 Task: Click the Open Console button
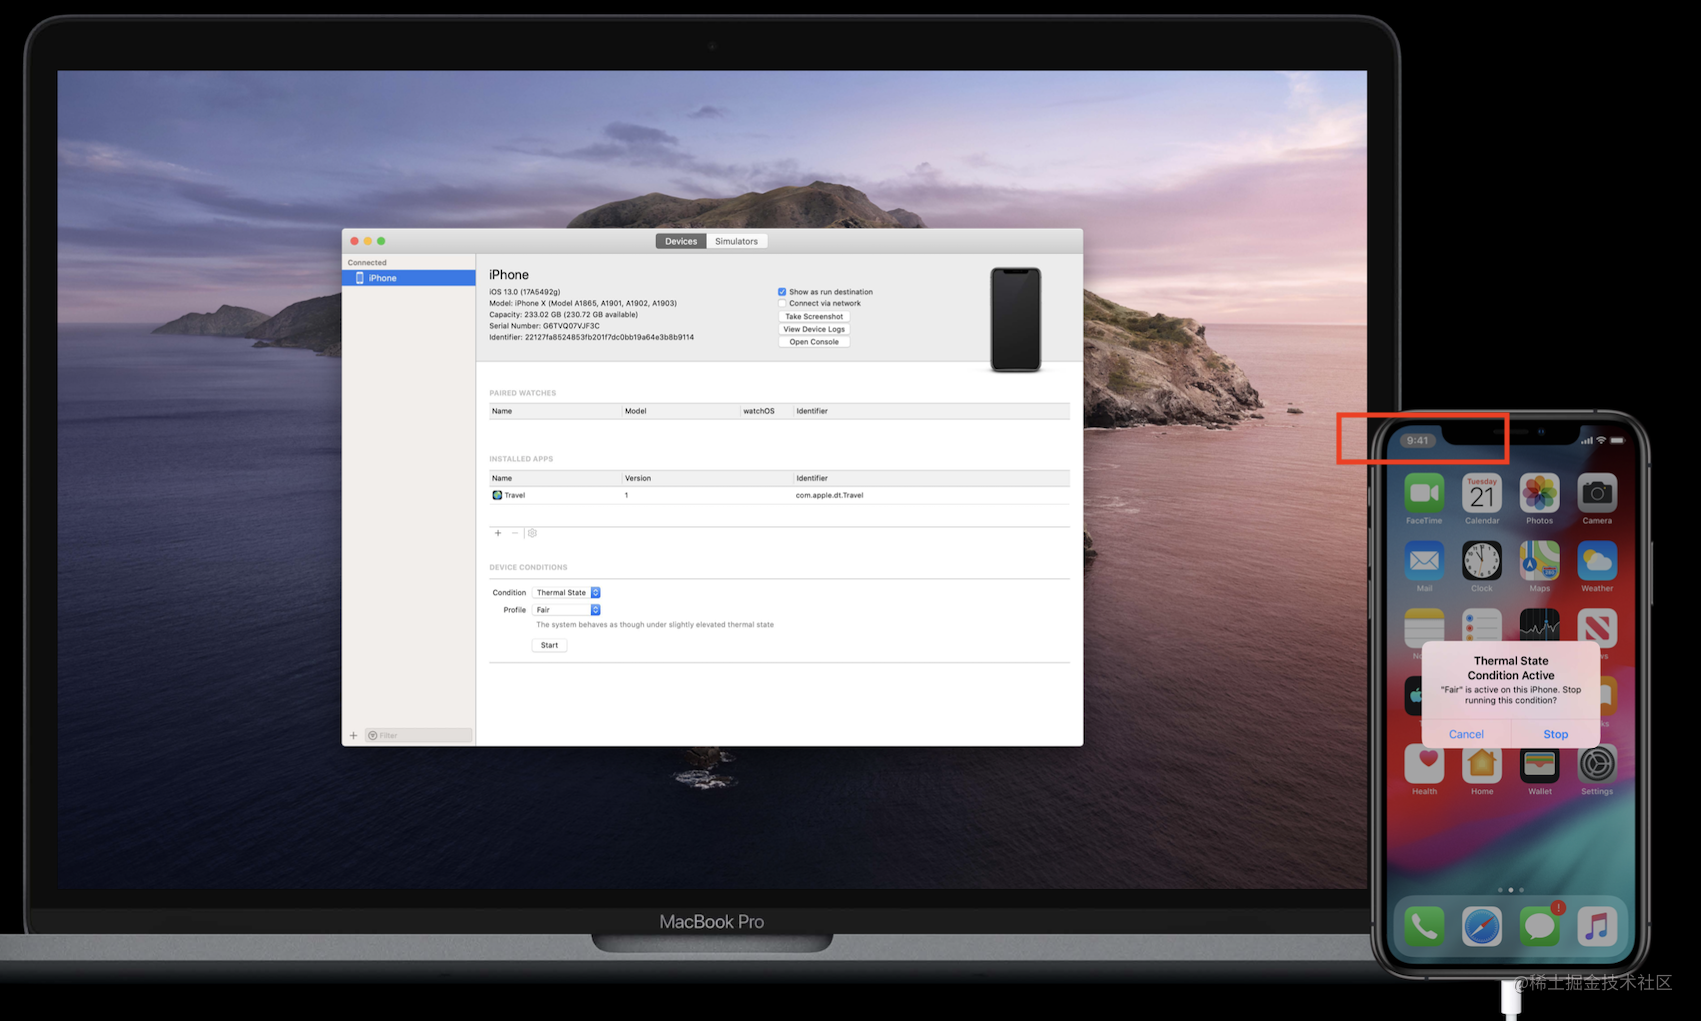point(814,342)
